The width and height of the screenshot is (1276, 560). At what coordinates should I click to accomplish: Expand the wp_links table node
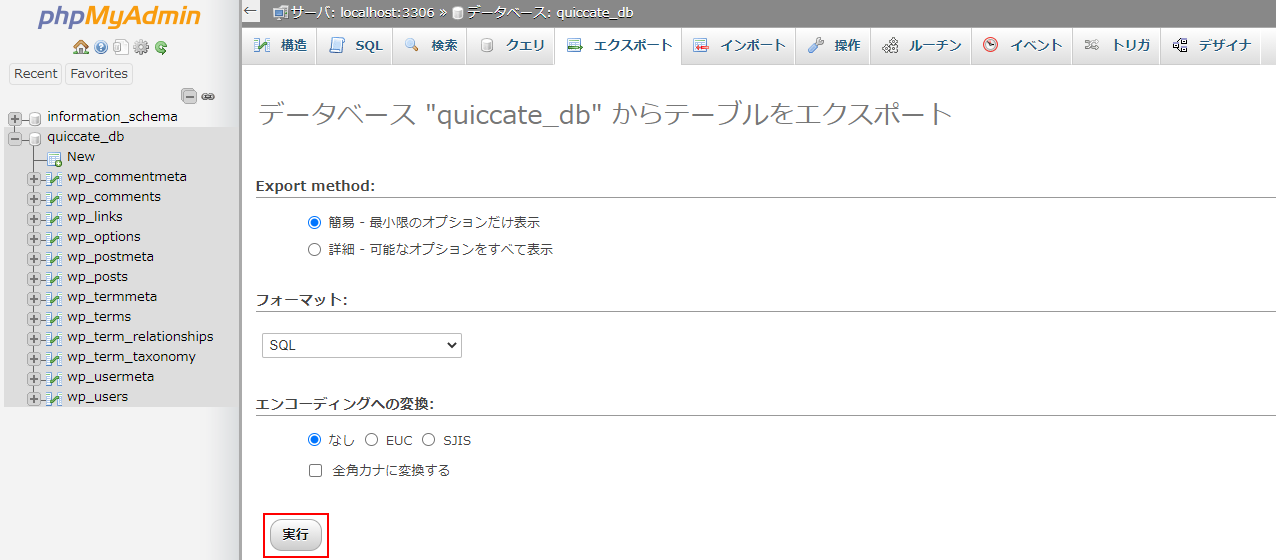[x=34, y=218]
